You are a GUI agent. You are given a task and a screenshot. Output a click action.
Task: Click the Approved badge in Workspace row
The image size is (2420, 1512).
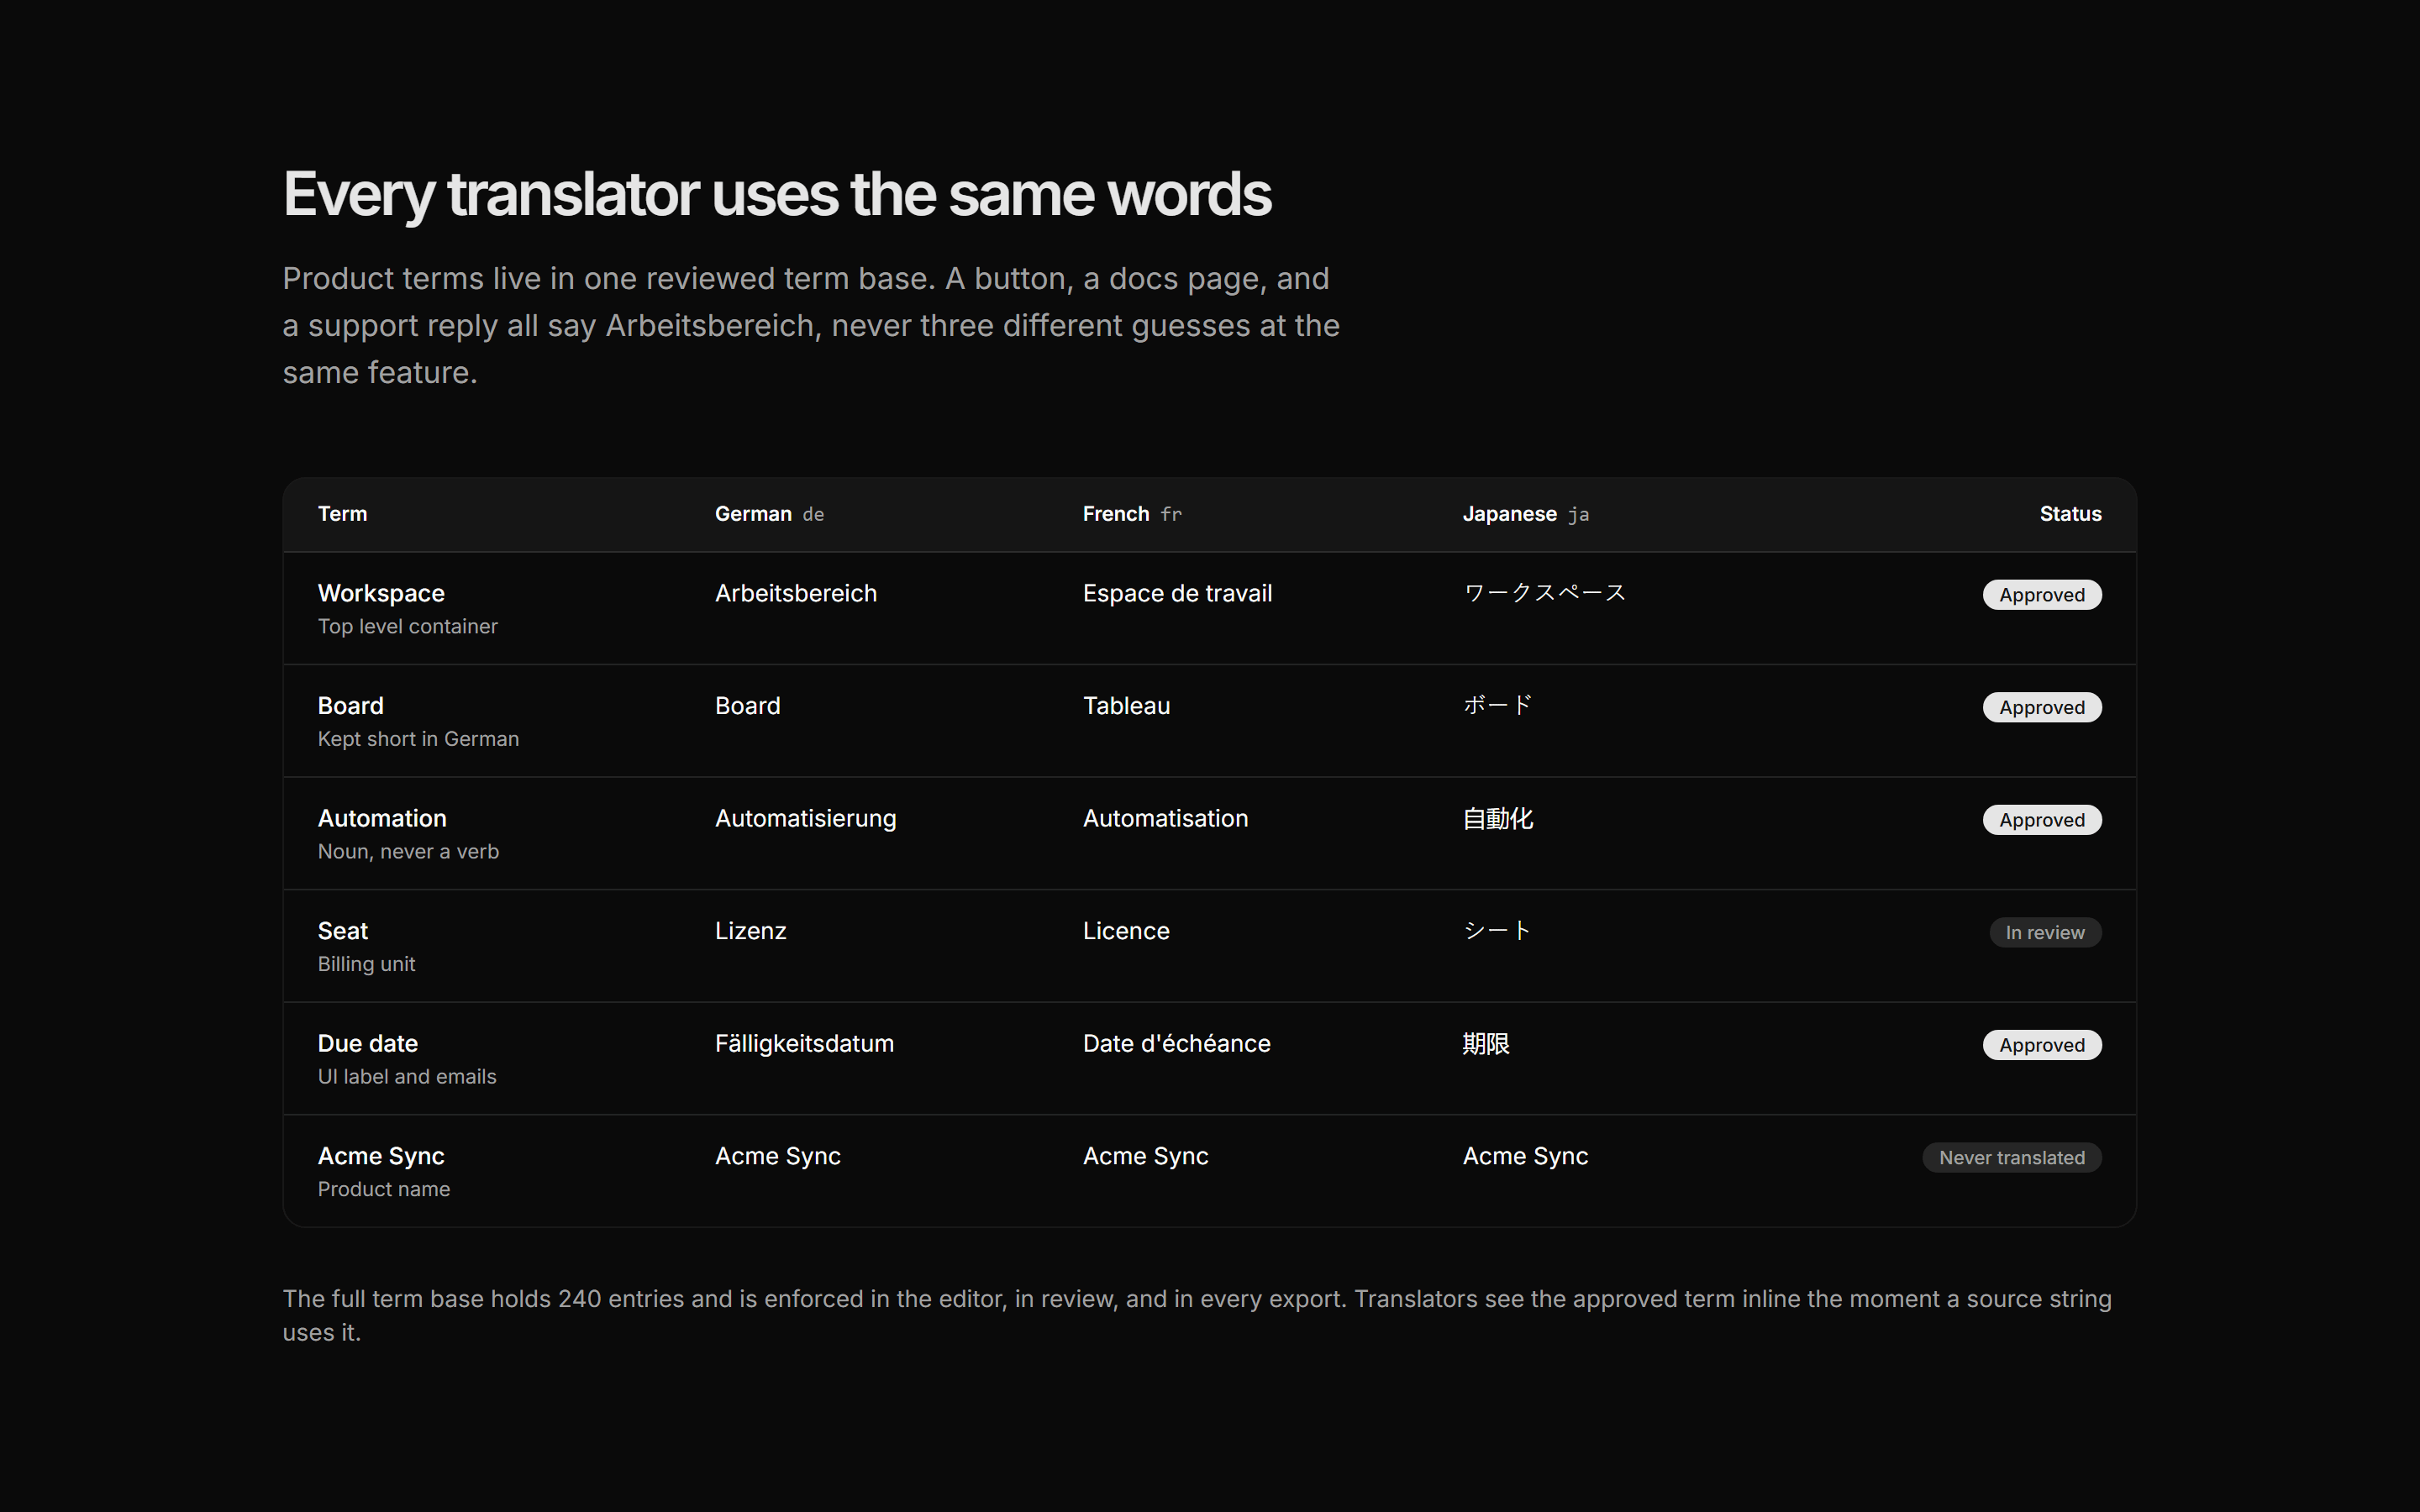(2042, 595)
